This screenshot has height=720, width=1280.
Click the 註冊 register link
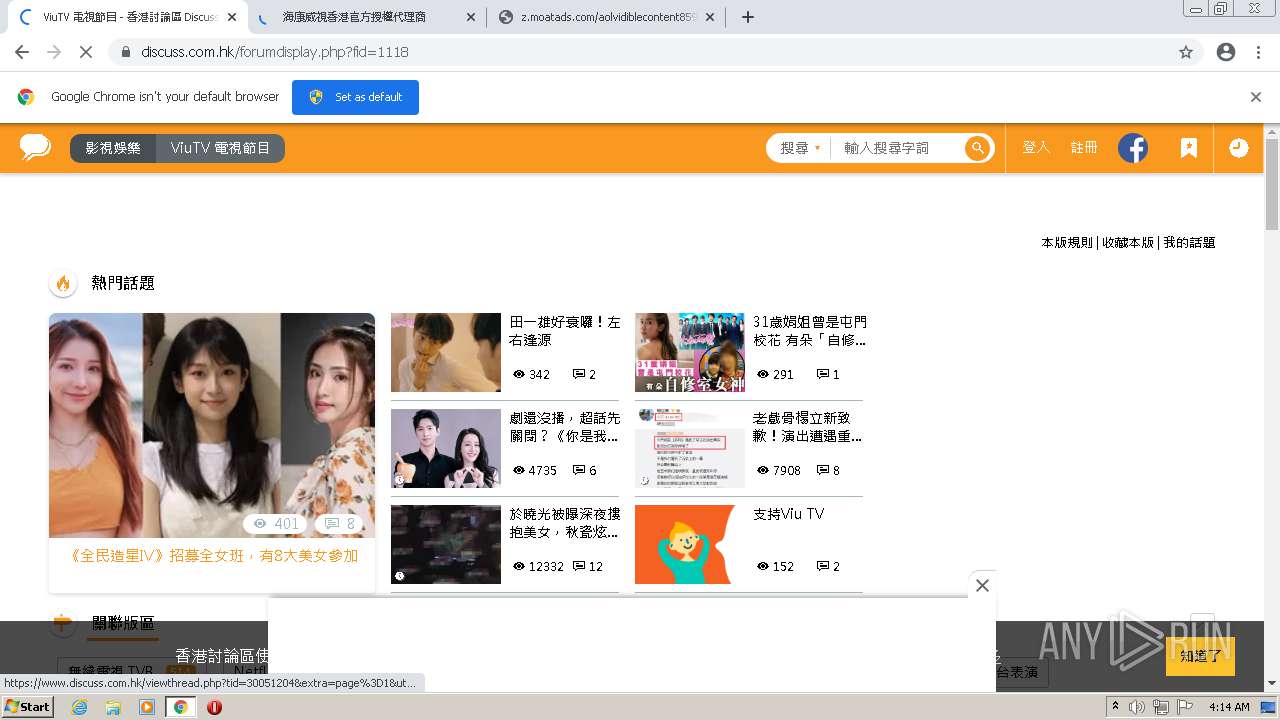1084,148
